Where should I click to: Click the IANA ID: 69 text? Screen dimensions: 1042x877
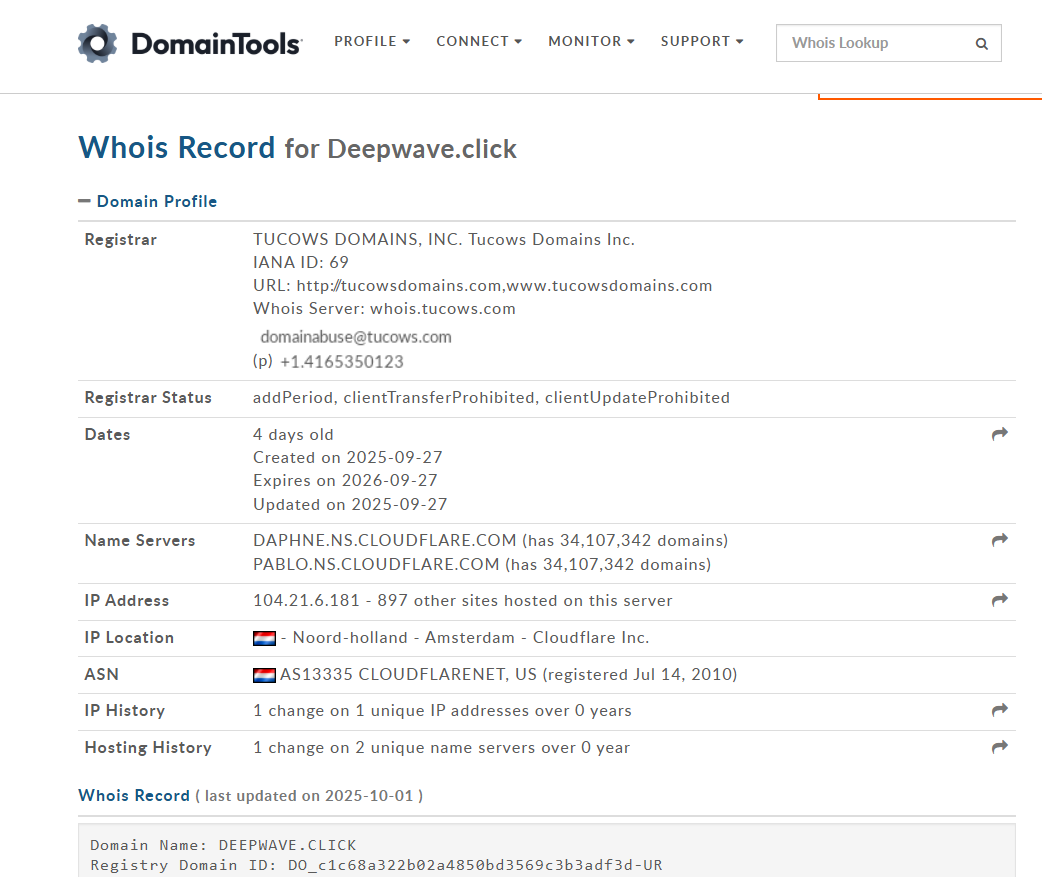tap(300, 262)
